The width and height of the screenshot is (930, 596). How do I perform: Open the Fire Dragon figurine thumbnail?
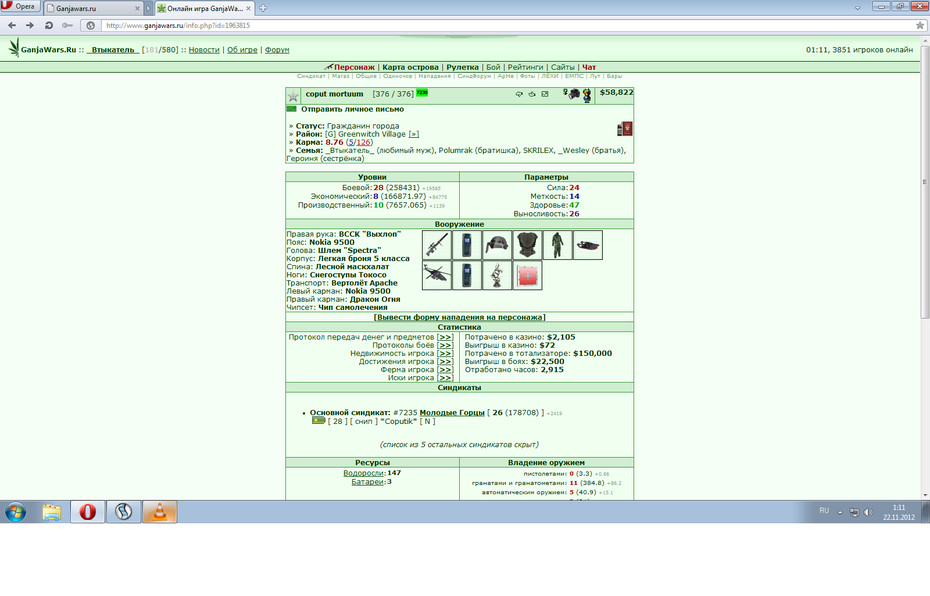click(x=497, y=275)
